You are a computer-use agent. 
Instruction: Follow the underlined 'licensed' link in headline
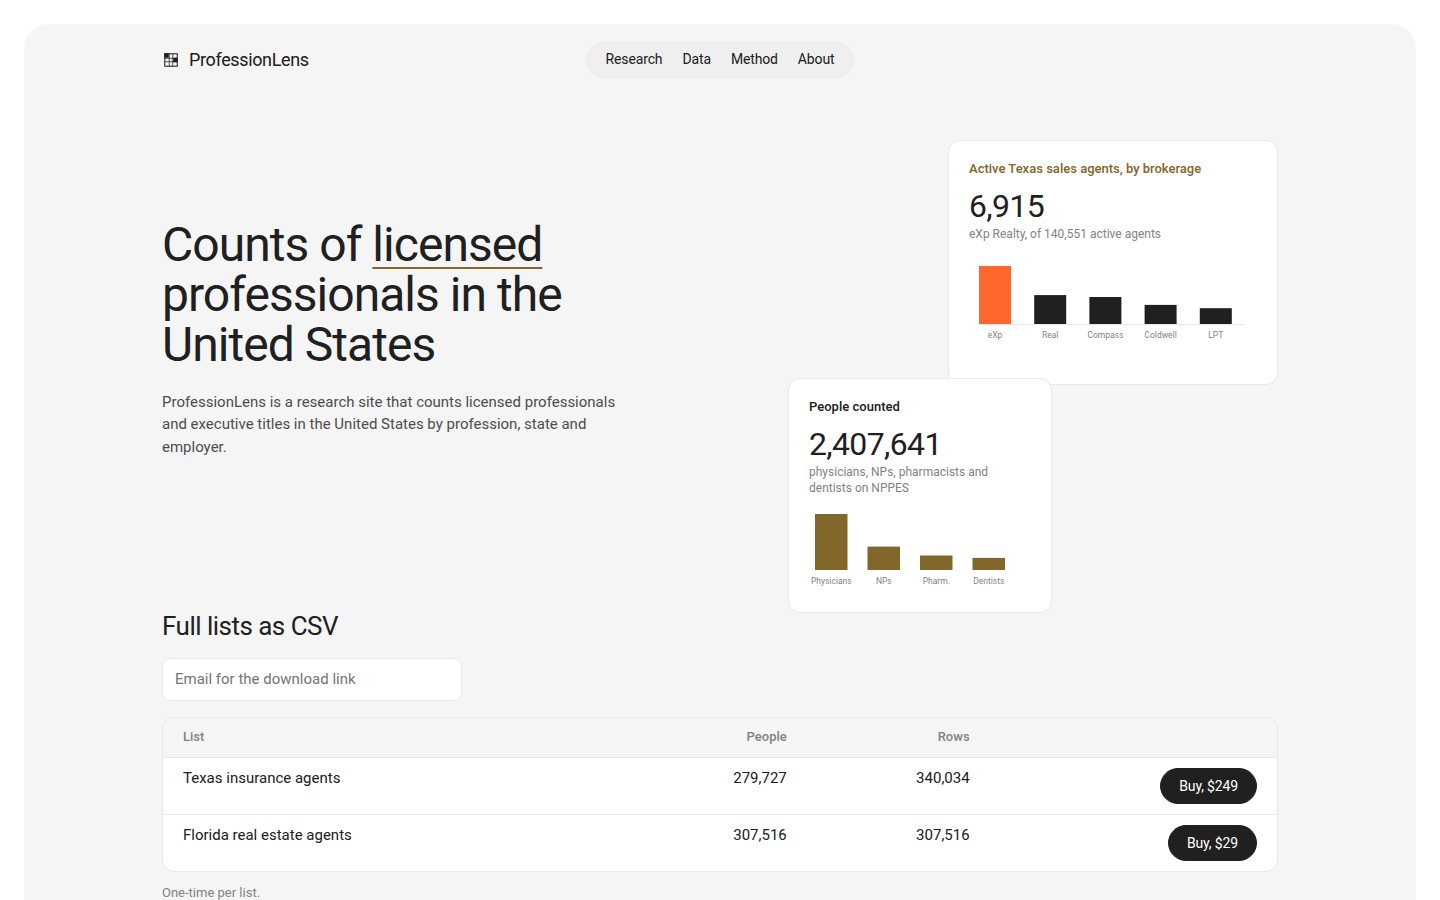[457, 245]
